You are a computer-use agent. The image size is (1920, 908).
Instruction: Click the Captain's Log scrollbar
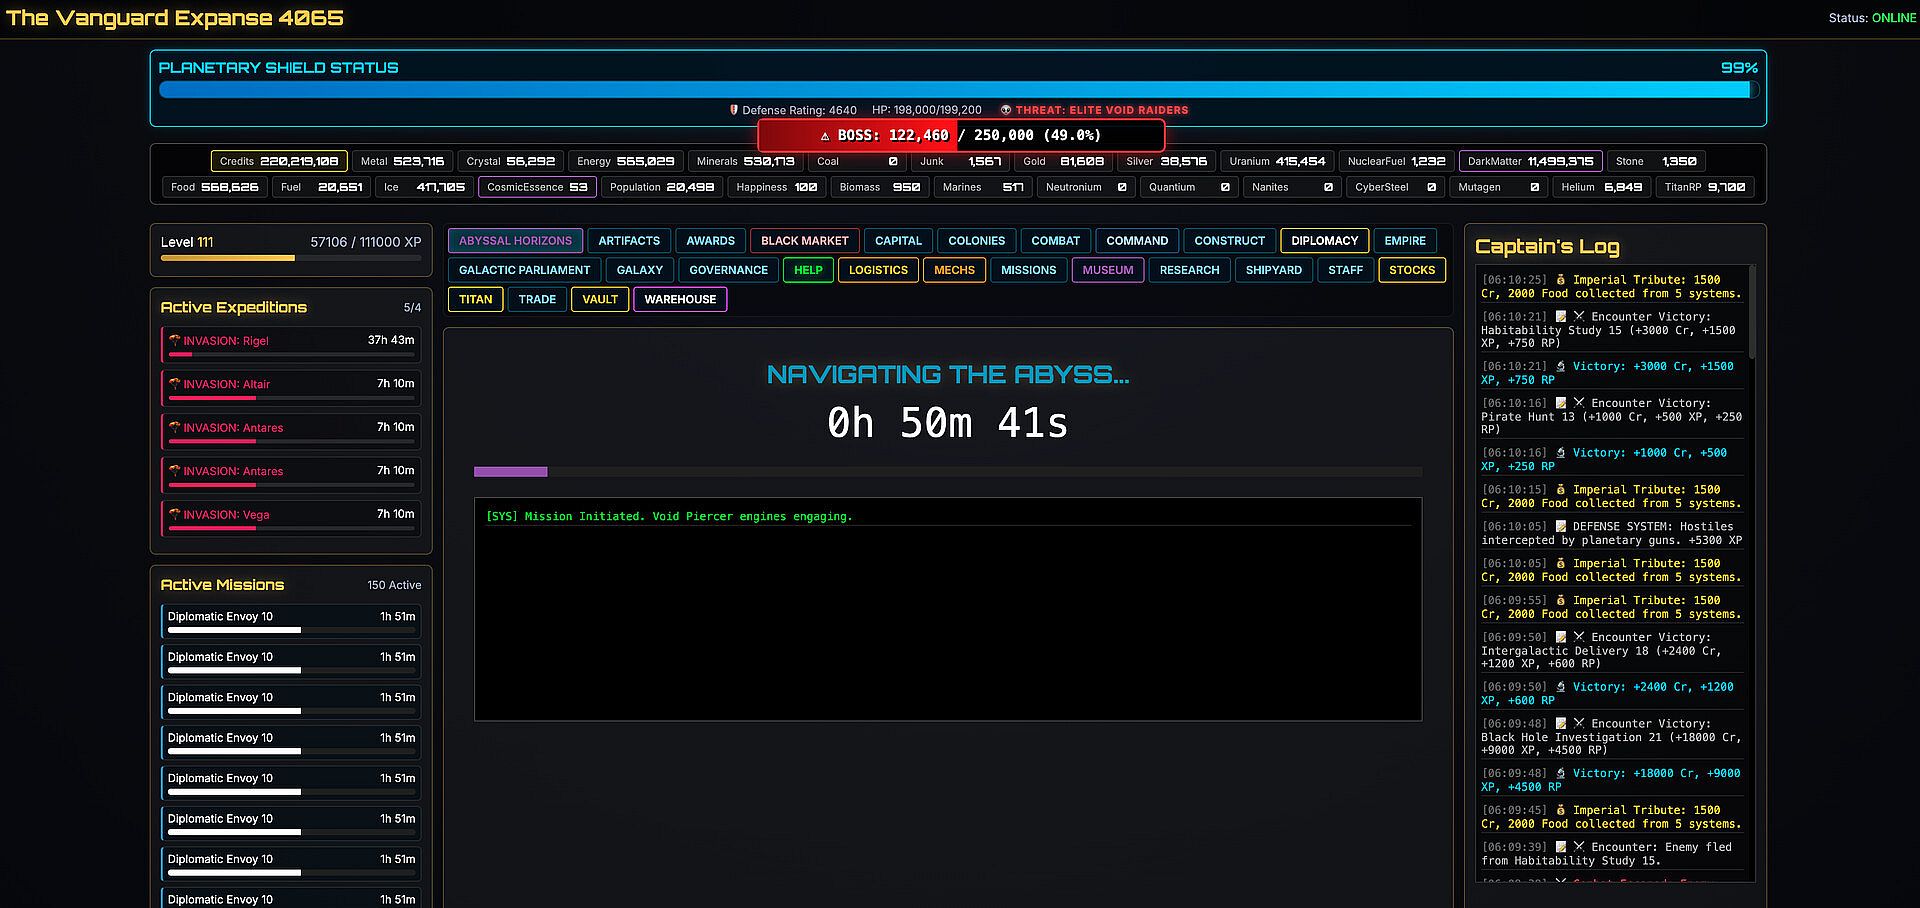1751,310
